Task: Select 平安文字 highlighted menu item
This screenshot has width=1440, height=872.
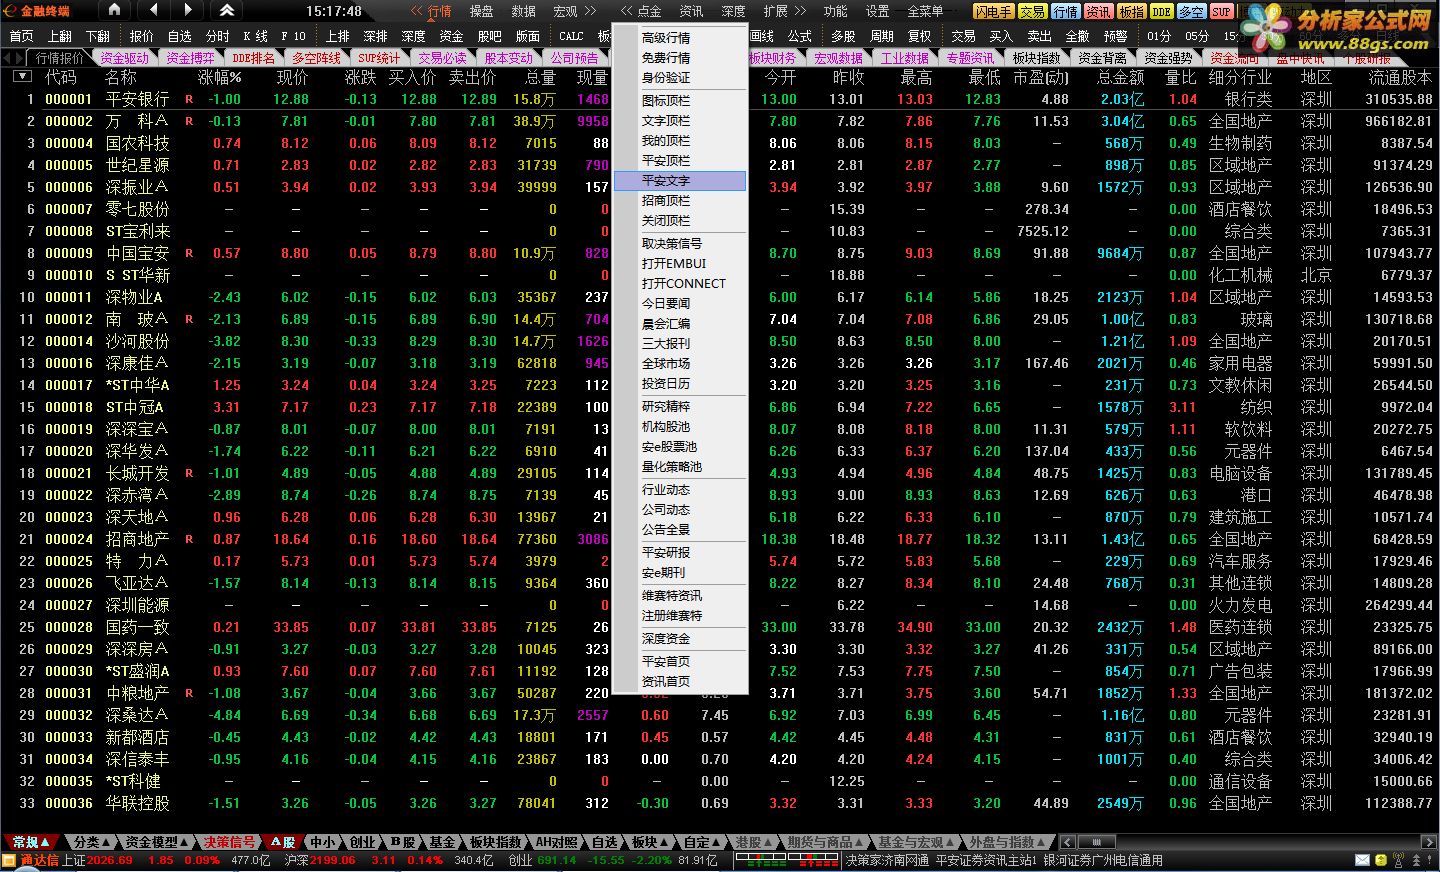Action: tap(680, 181)
